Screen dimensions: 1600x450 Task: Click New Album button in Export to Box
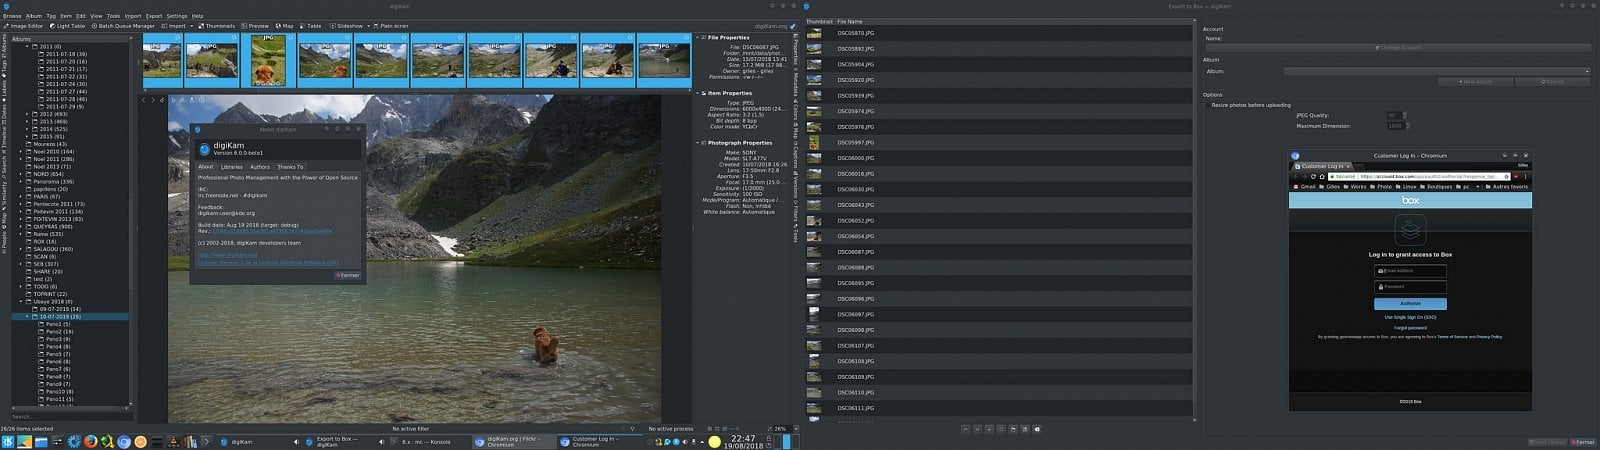(x=1475, y=82)
